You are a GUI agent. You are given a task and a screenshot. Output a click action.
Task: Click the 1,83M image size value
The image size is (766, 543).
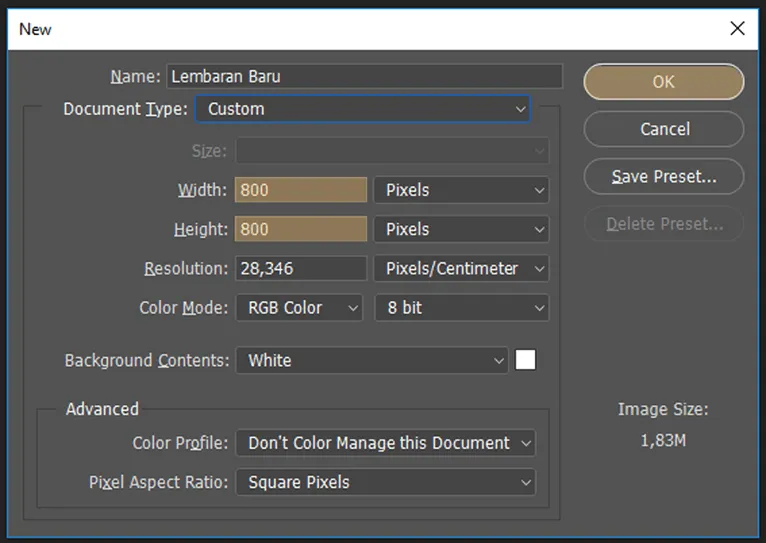[663, 440]
